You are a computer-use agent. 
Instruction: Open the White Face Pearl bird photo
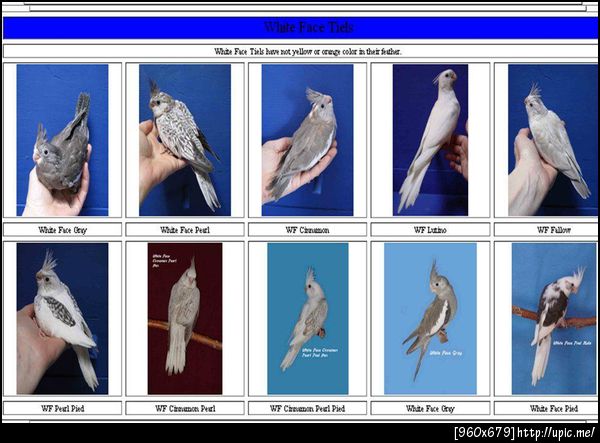point(185,140)
